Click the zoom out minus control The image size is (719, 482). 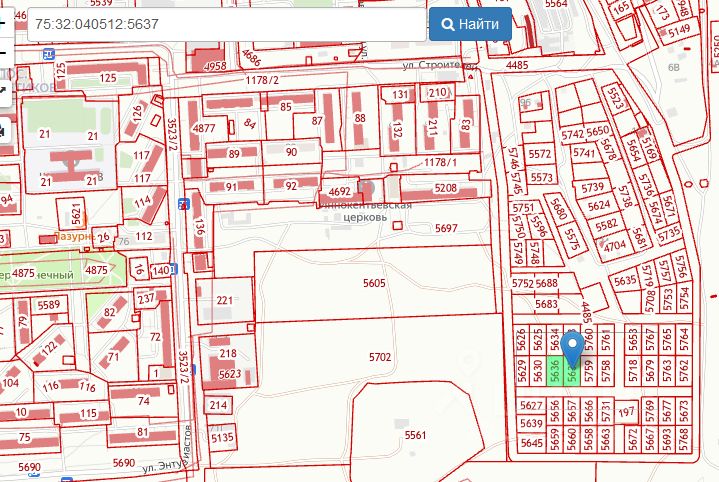tap(4, 53)
